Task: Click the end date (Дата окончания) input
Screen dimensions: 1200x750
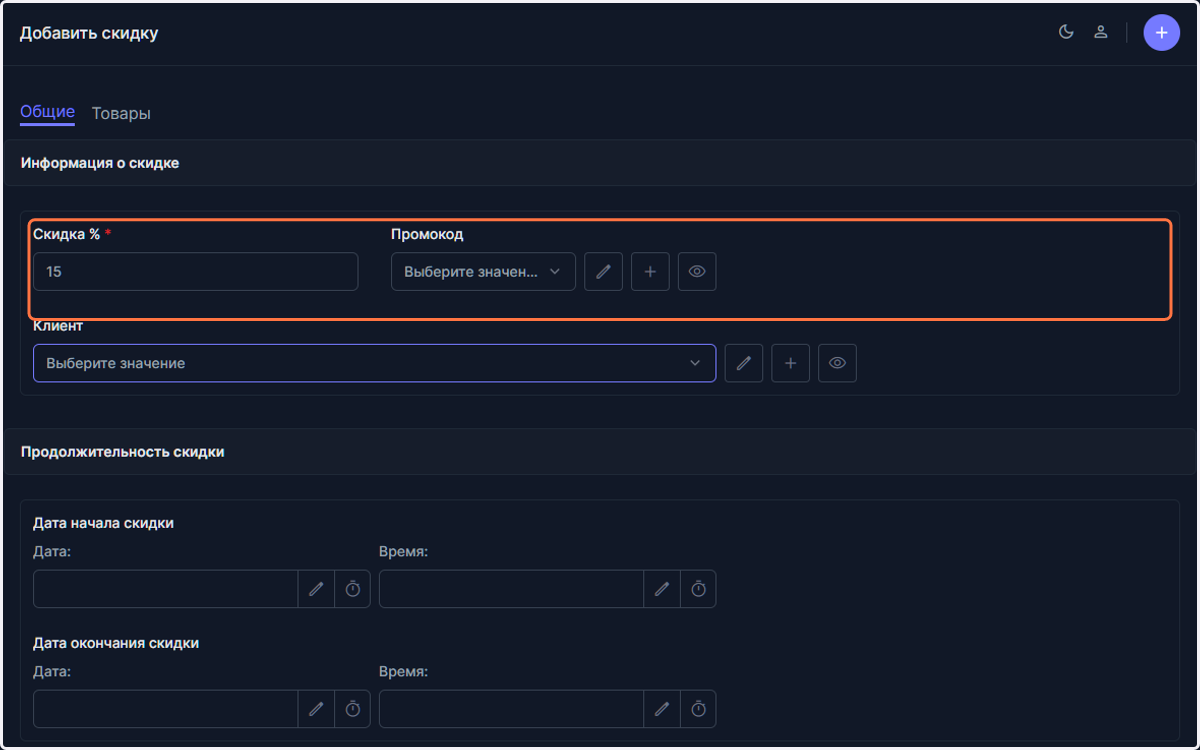Action: click(x=165, y=709)
